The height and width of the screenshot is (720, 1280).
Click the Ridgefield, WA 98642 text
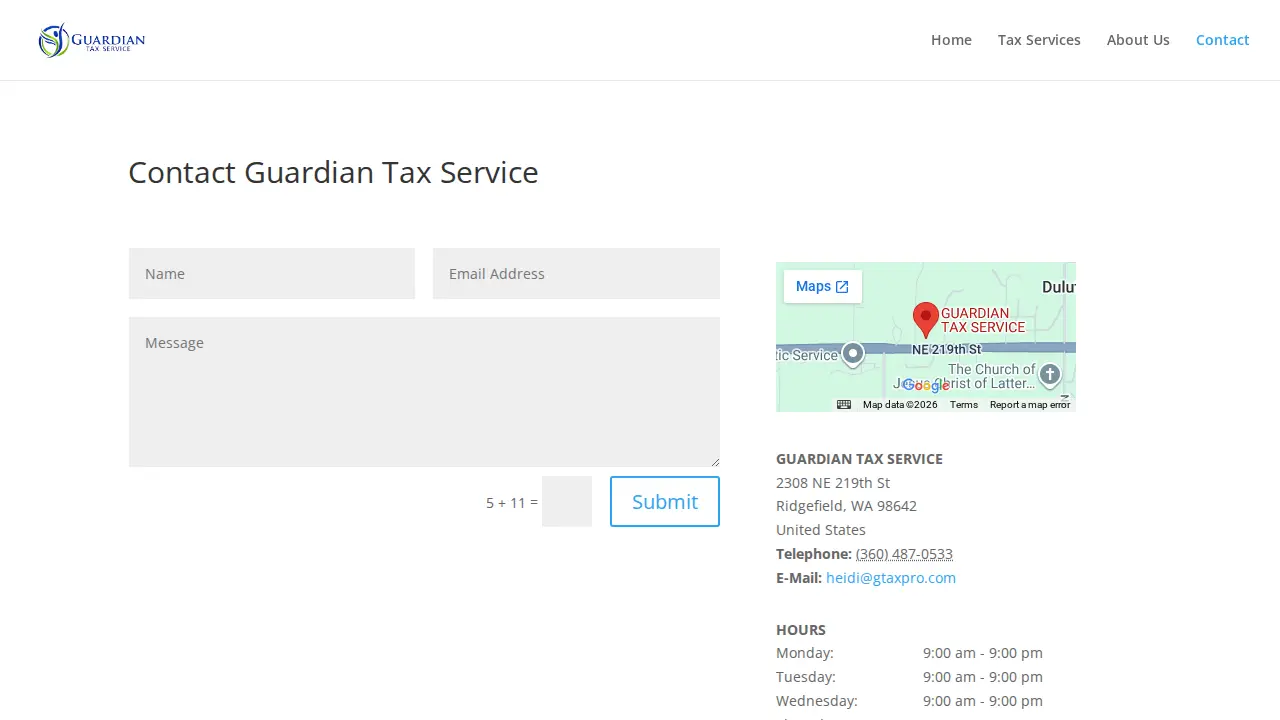click(846, 506)
